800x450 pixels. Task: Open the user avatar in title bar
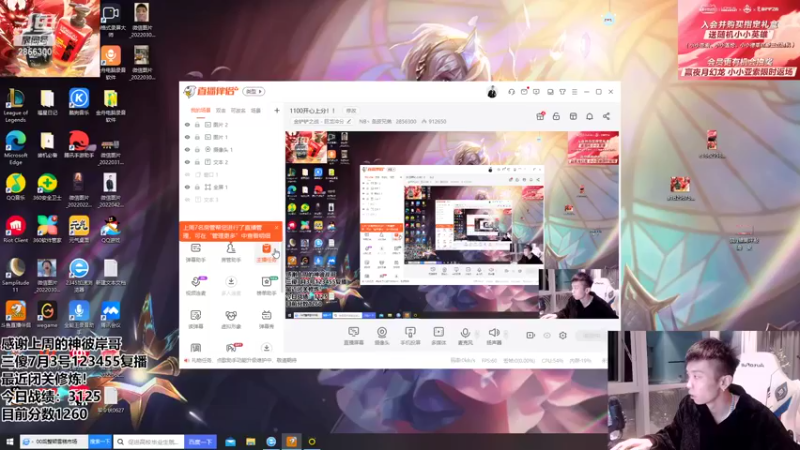[x=492, y=92]
